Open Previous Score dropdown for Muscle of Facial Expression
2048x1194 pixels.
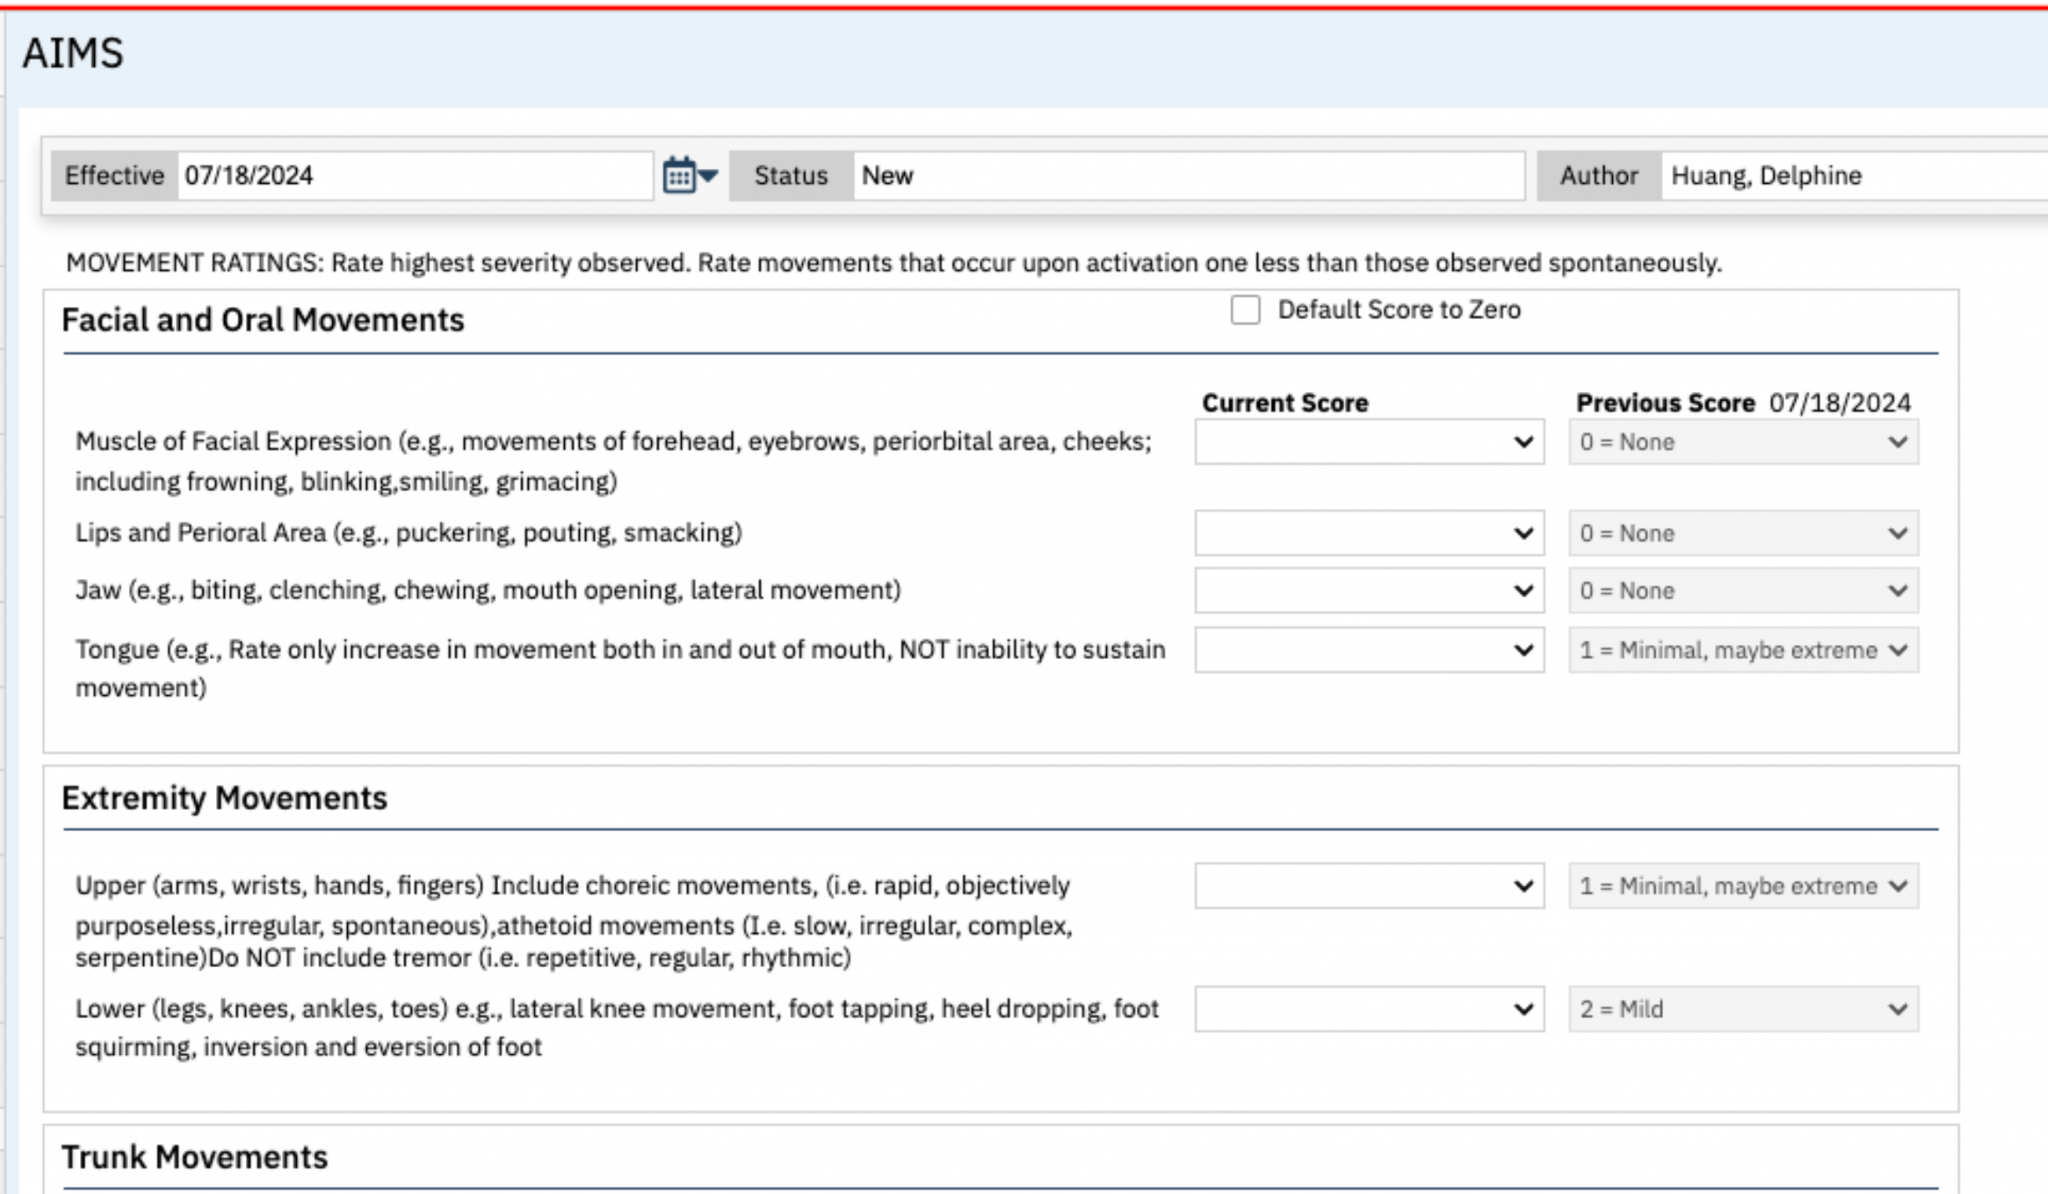(1742, 442)
